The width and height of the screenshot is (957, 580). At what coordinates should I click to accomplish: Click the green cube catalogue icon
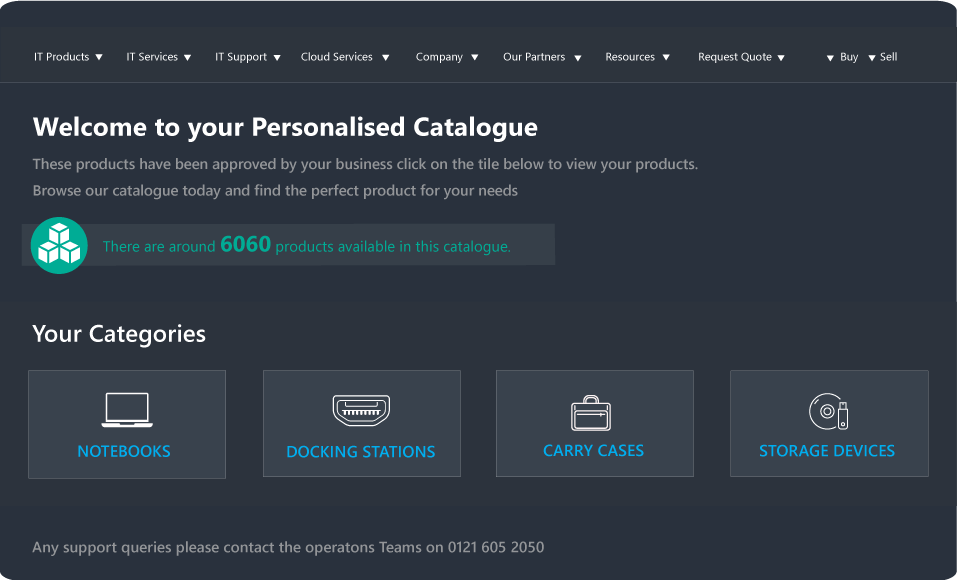click(x=59, y=245)
